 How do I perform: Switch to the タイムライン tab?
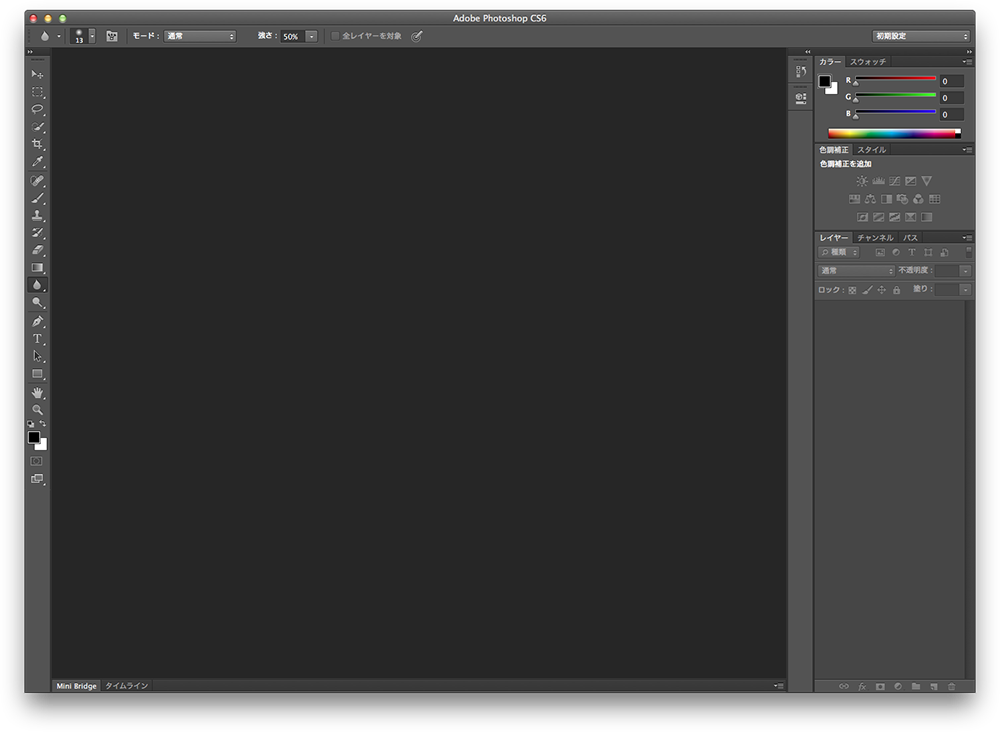(x=126, y=686)
